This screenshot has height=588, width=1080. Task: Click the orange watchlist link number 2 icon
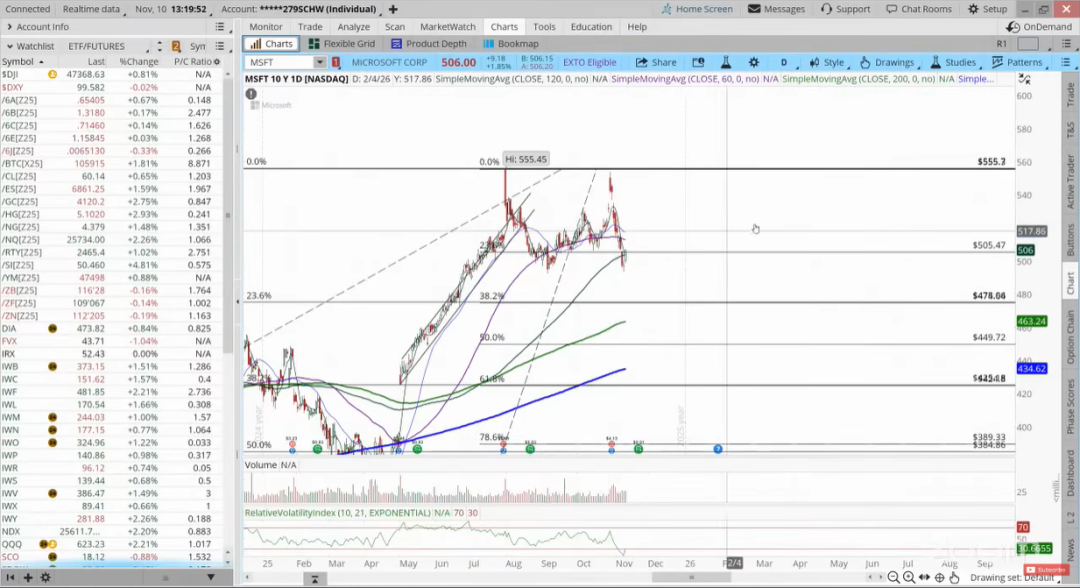point(176,46)
